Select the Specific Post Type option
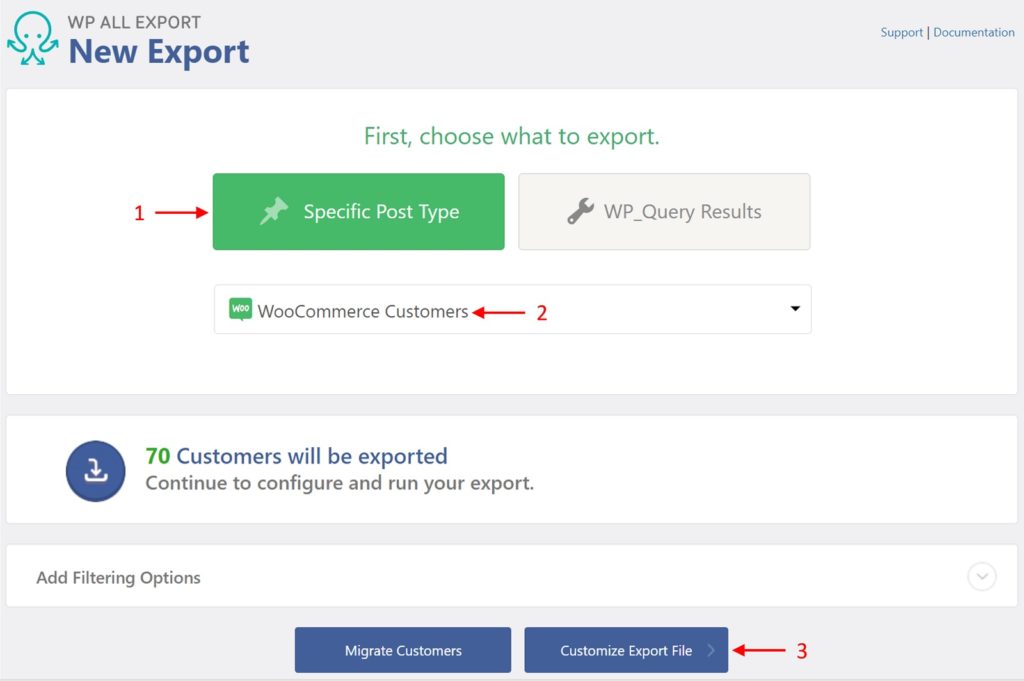This screenshot has height=681, width=1024. (358, 211)
